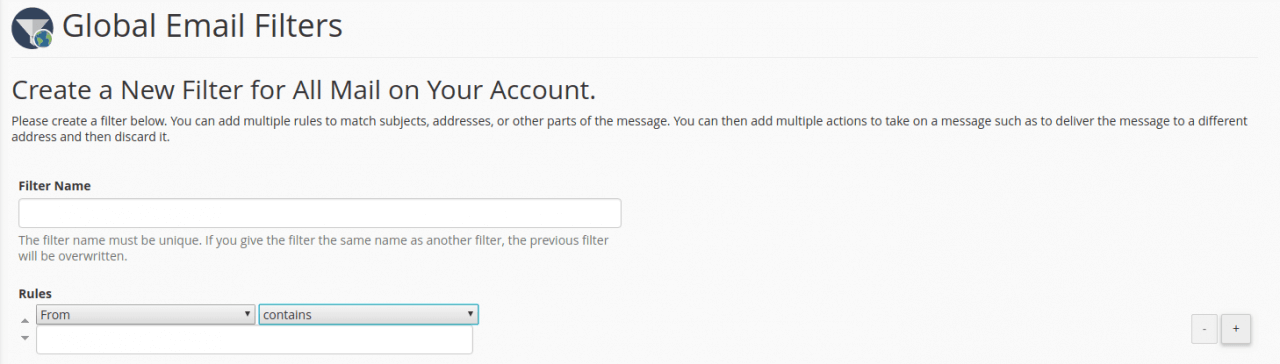Click the Filter Name field label
1280x364 pixels.
click(55, 186)
